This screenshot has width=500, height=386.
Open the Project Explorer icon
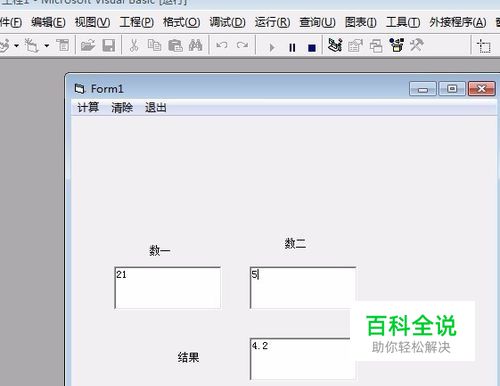335,45
